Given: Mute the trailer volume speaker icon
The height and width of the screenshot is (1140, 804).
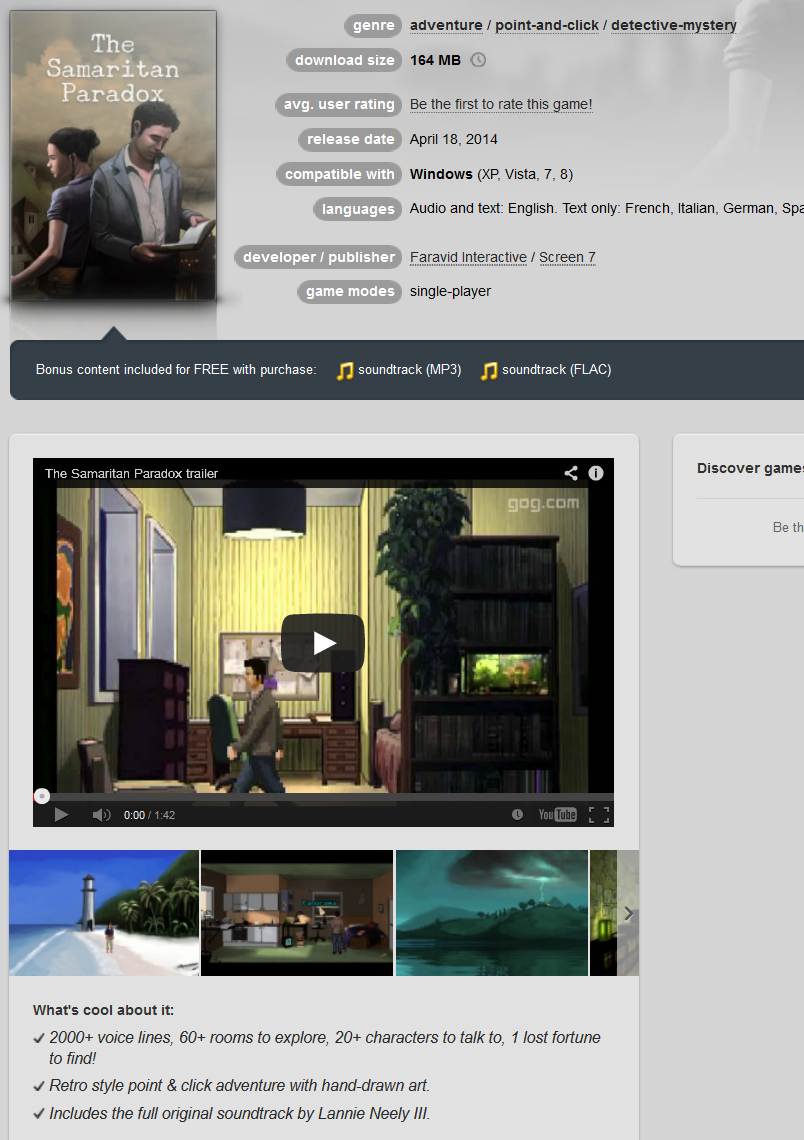Looking at the screenshot, I should [x=101, y=815].
